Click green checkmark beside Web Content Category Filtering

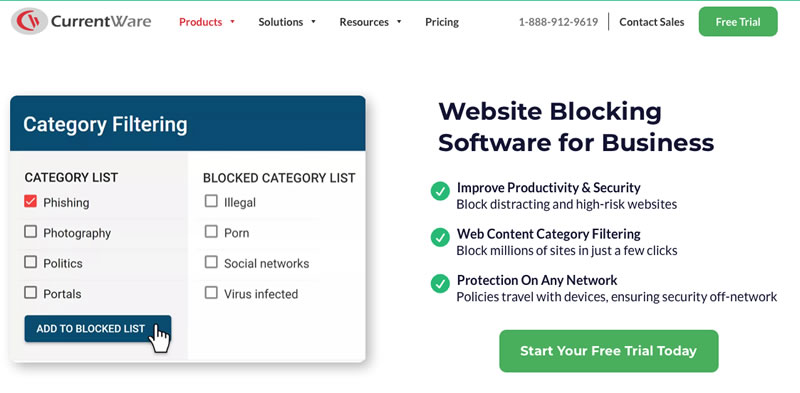[440, 237]
